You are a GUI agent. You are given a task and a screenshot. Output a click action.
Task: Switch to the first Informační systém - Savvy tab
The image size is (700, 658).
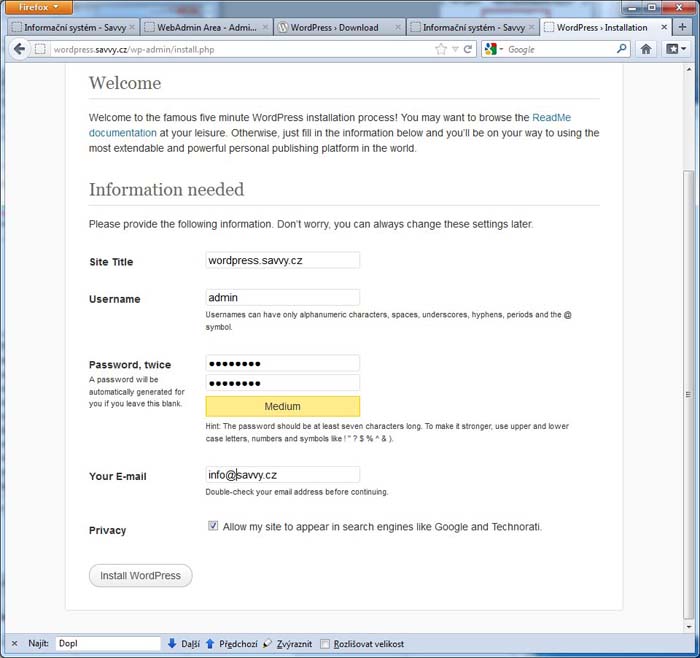73,27
